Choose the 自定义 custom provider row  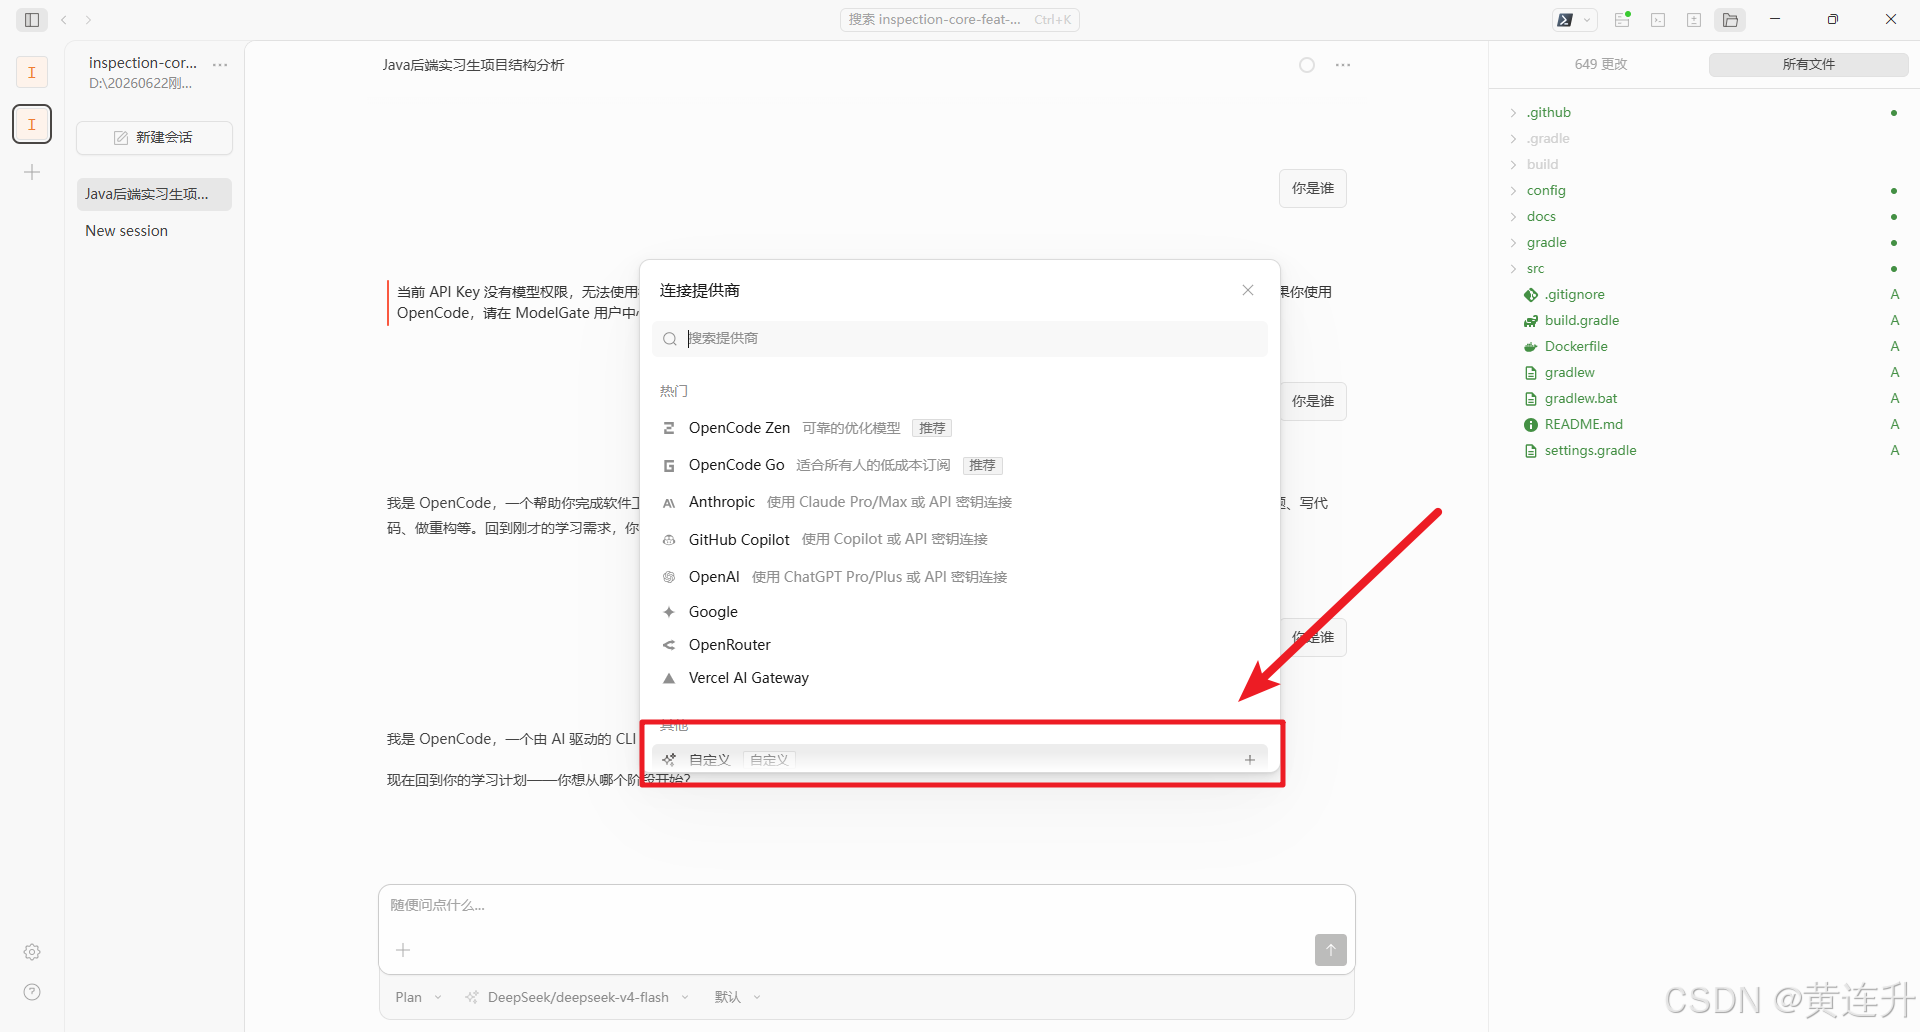960,760
